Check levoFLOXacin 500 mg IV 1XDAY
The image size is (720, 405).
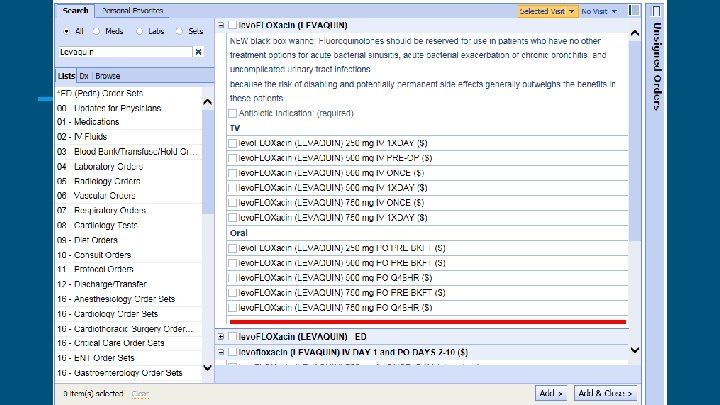click(x=233, y=188)
